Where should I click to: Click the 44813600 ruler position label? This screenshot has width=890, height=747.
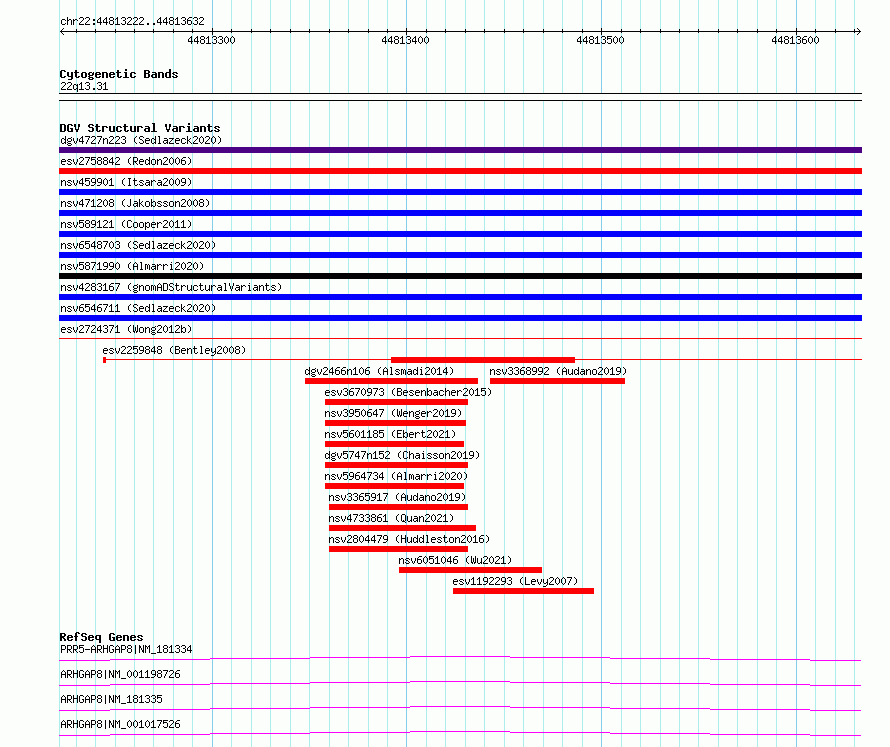coord(795,40)
